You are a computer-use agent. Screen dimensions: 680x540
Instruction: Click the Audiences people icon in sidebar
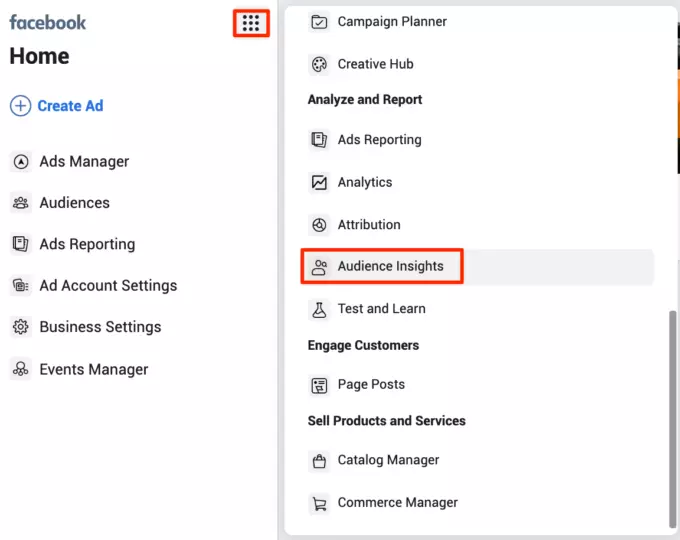[20, 203]
